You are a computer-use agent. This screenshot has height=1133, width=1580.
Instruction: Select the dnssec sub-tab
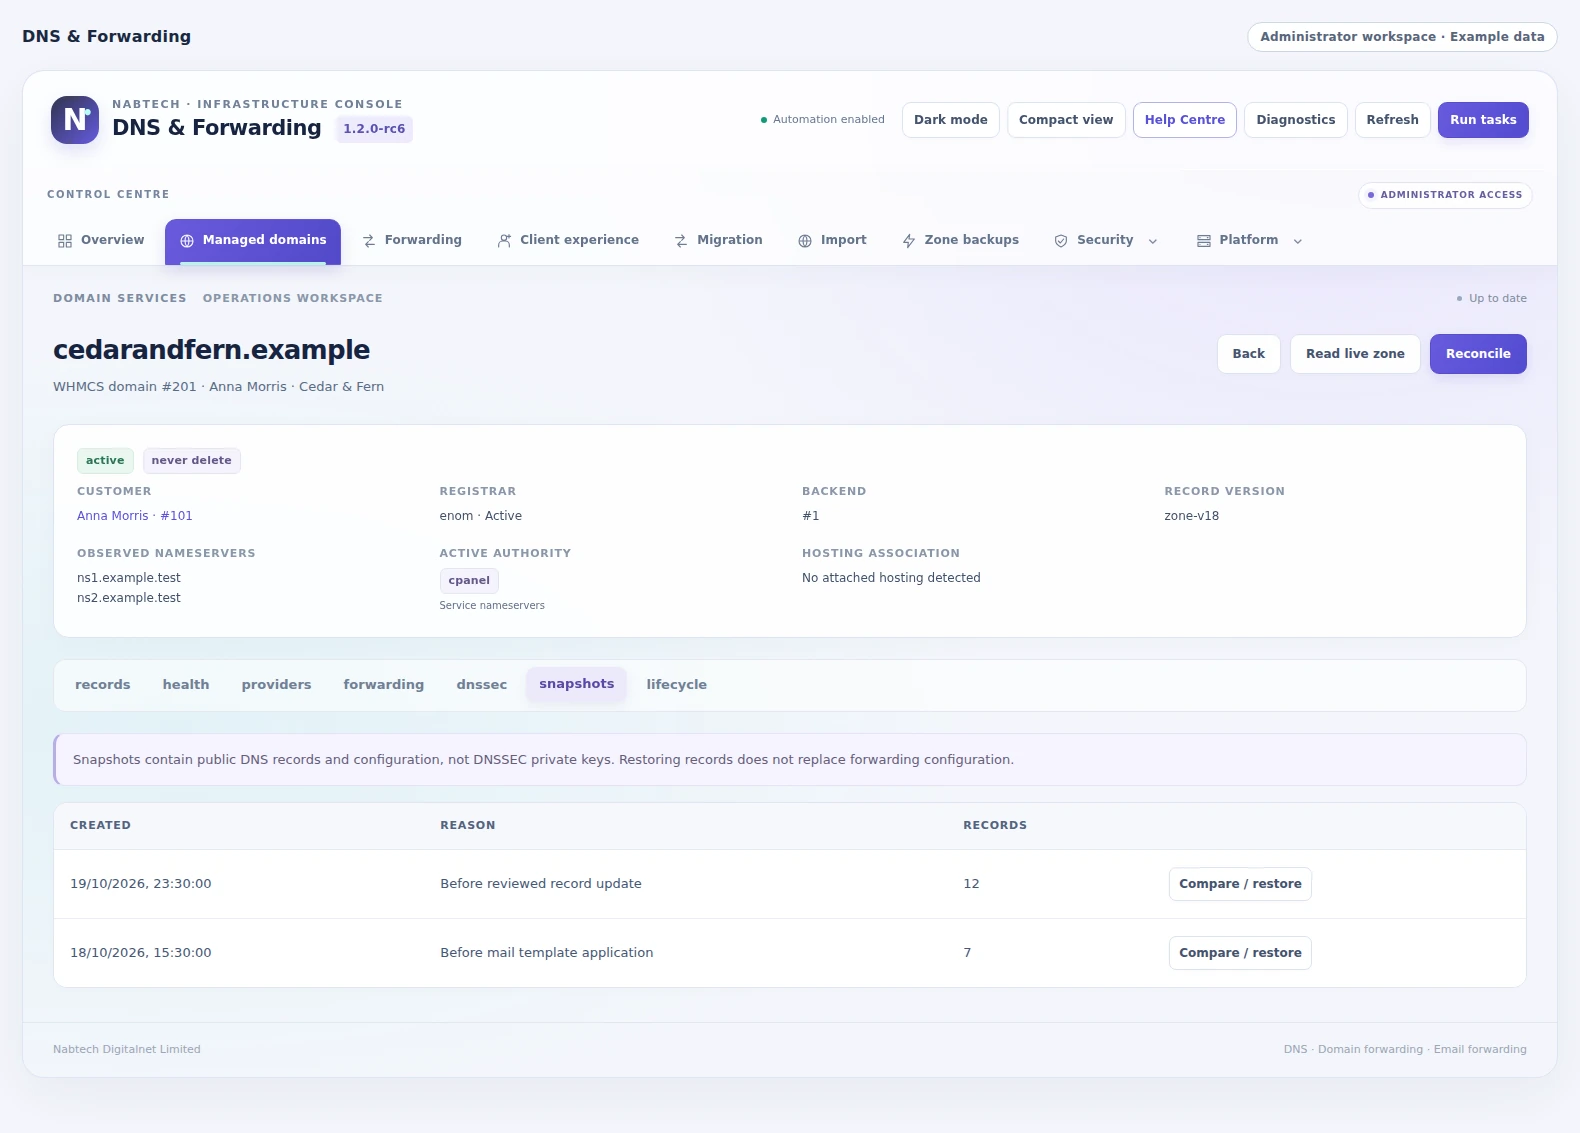coord(482,685)
